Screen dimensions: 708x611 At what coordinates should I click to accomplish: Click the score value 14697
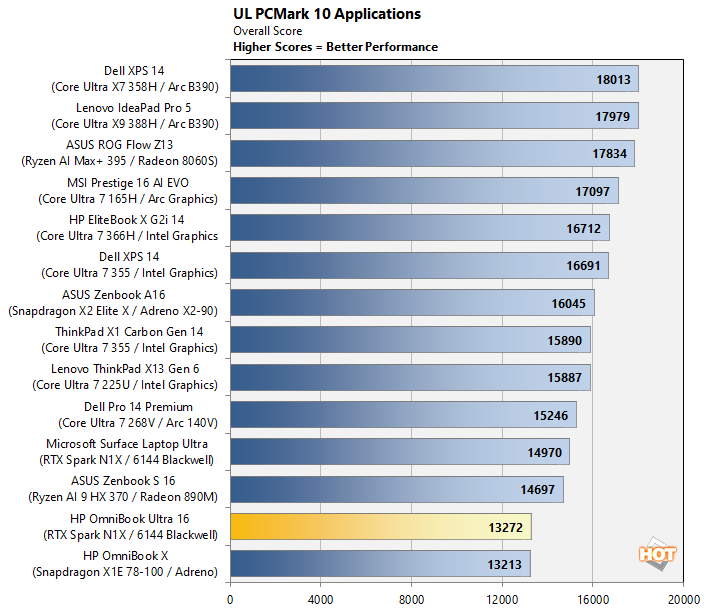click(537, 490)
